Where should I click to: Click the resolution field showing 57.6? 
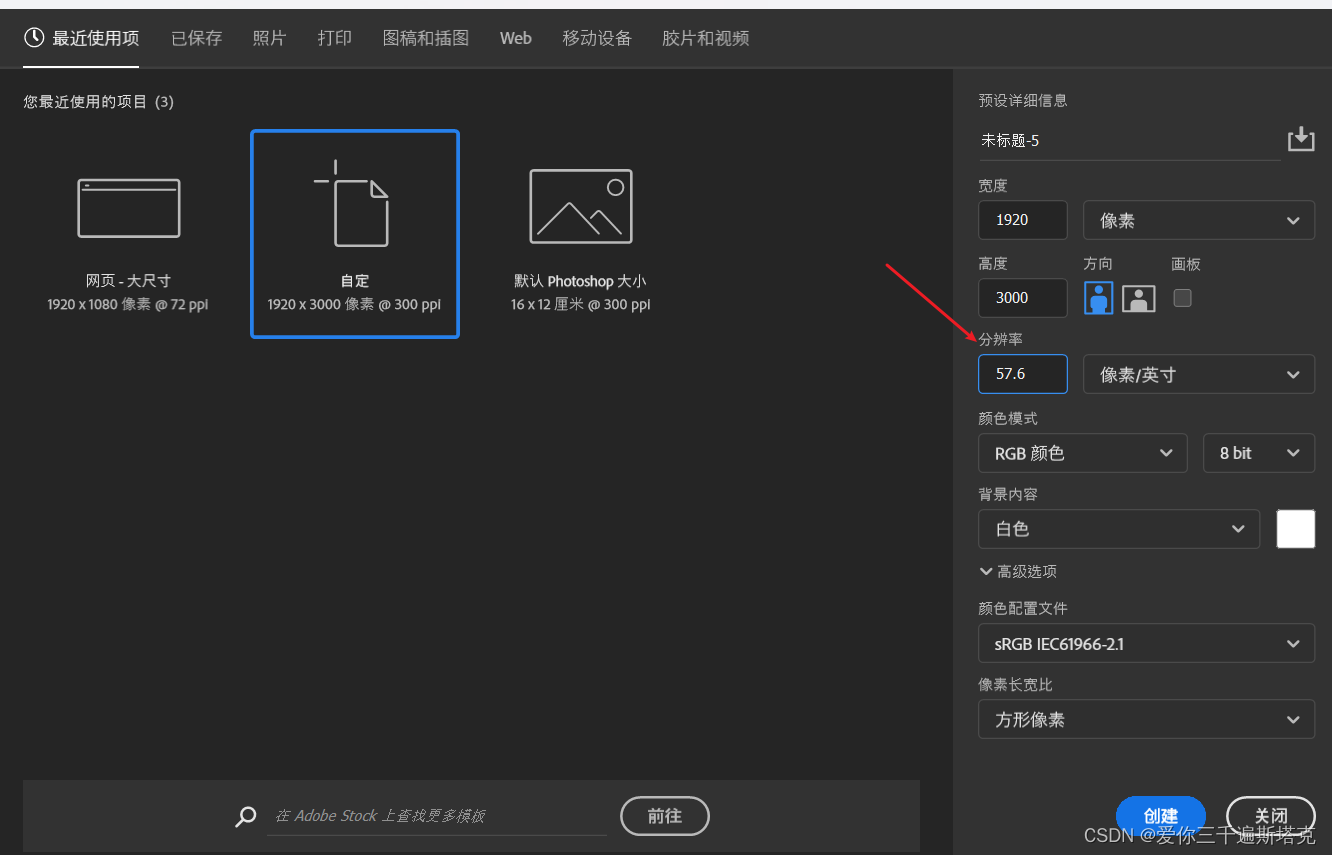pos(1022,374)
